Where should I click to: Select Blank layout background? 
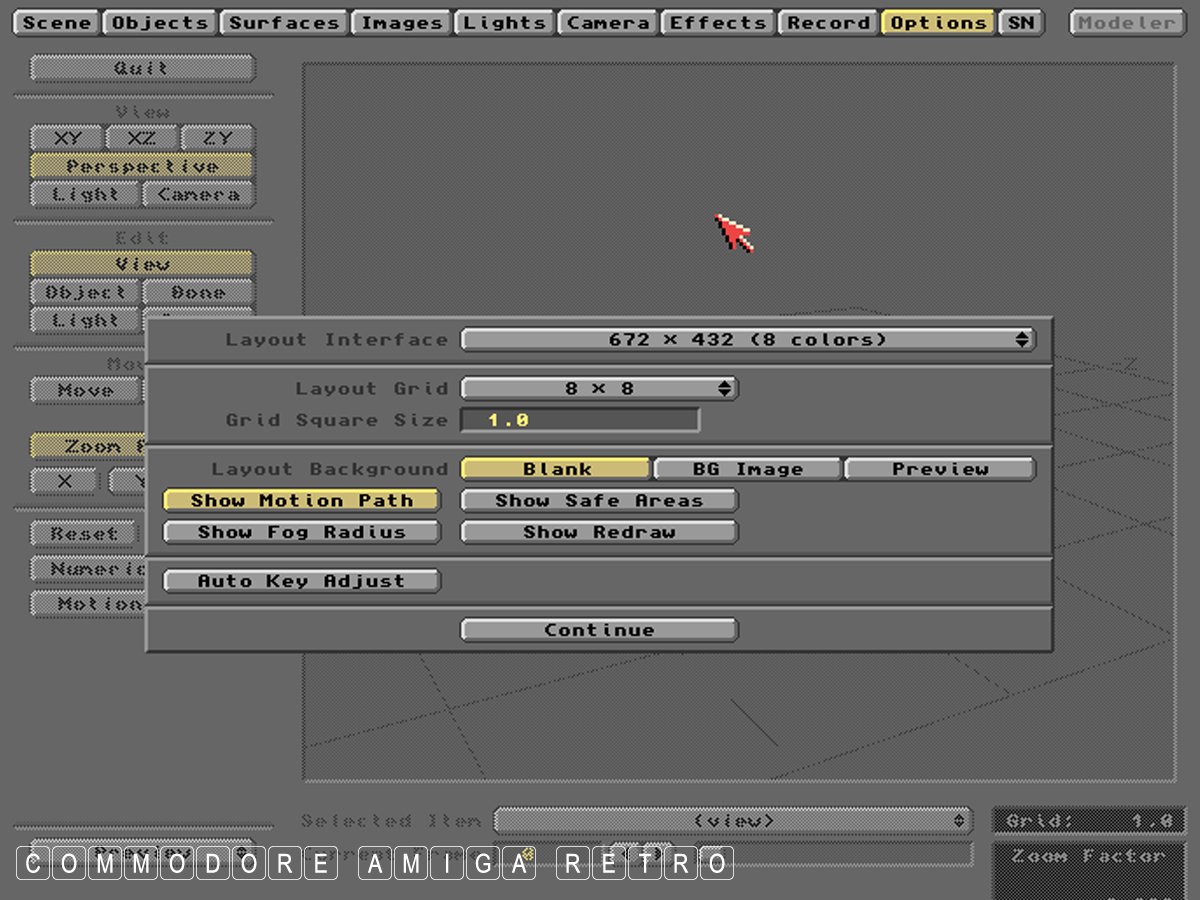point(556,469)
